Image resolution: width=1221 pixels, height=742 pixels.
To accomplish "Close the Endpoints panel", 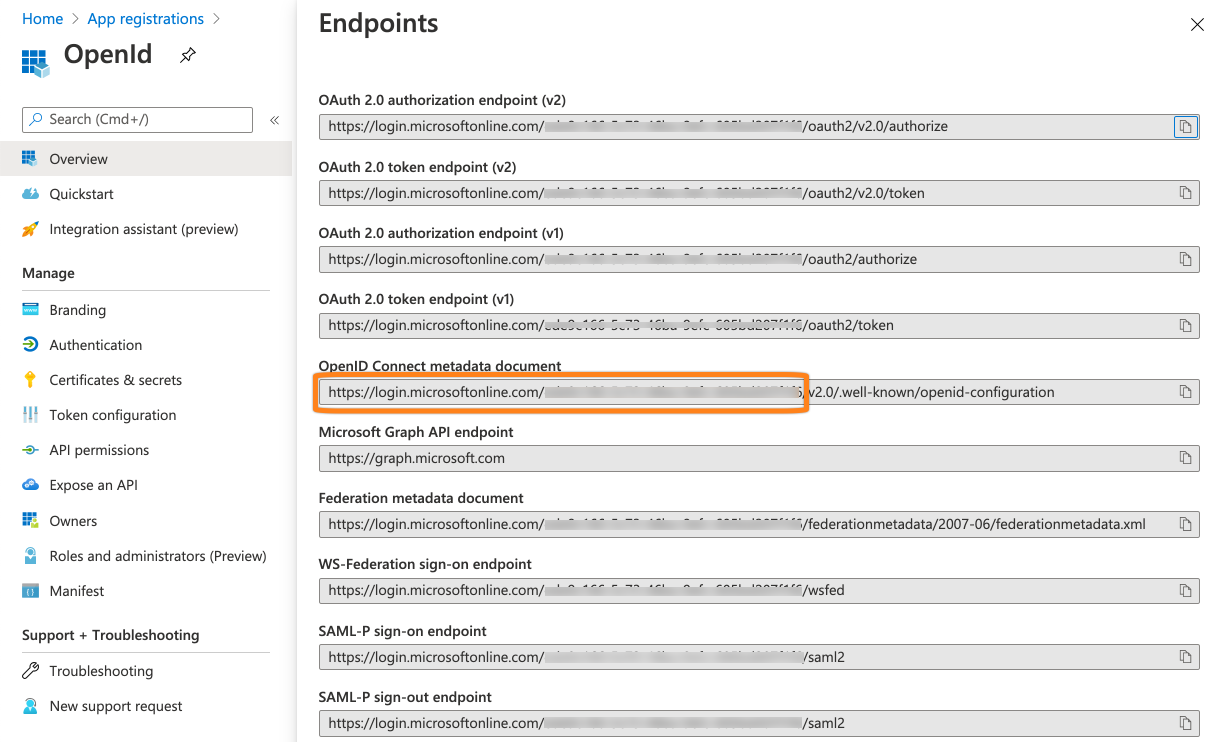I will (x=1197, y=24).
